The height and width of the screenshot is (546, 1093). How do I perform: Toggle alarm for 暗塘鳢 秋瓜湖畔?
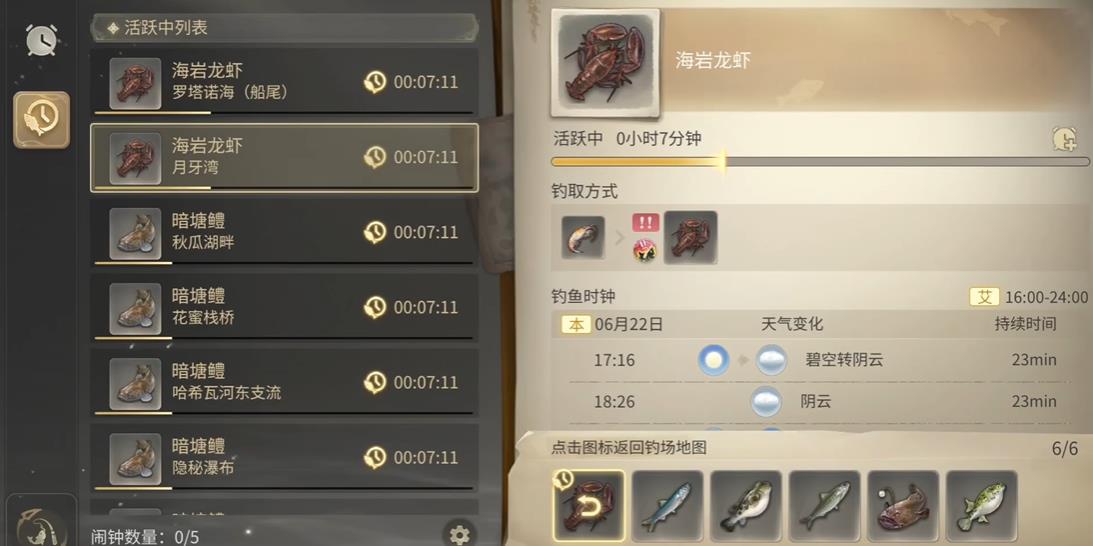(x=375, y=232)
